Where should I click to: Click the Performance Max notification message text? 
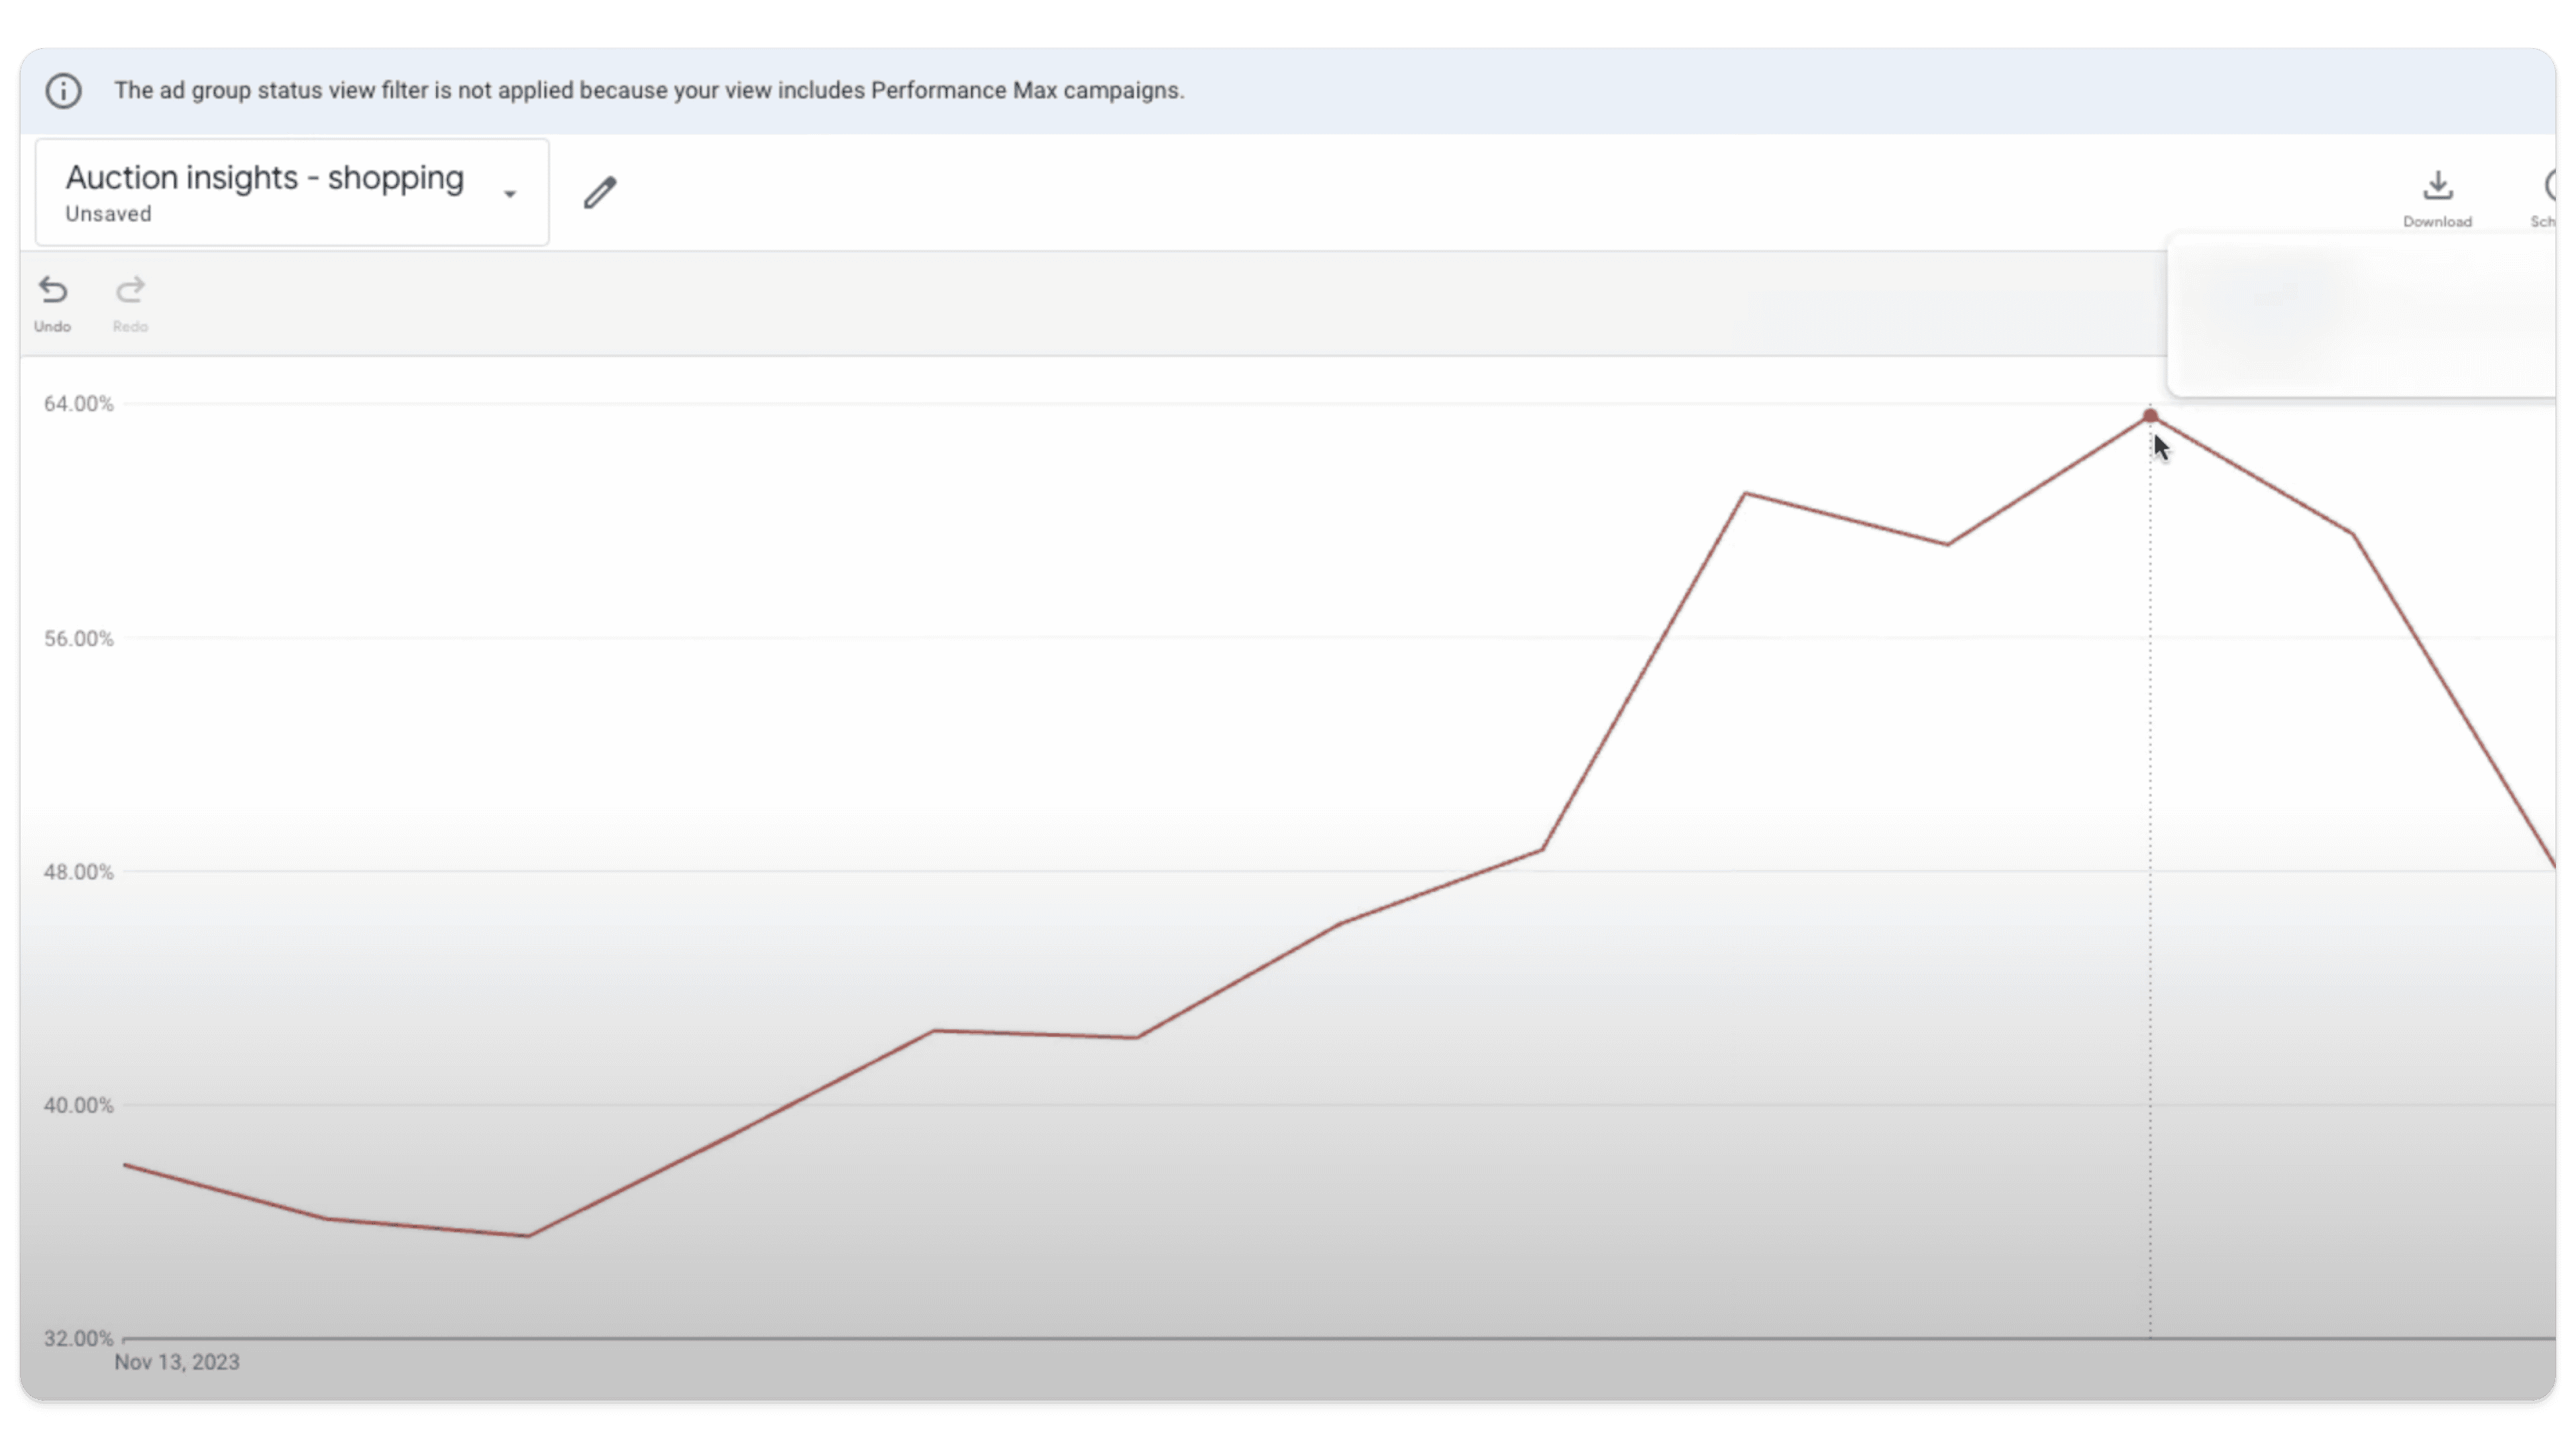pyautogui.click(x=649, y=91)
